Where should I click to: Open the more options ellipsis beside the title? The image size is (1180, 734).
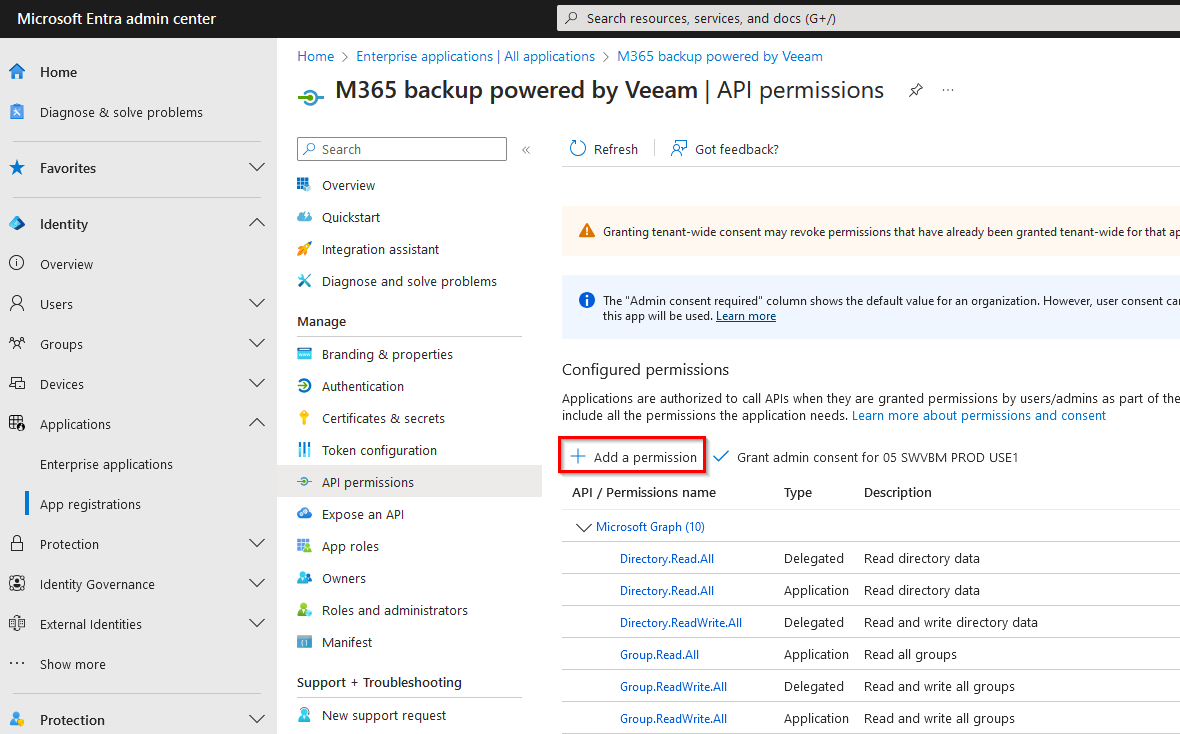[x=948, y=90]
